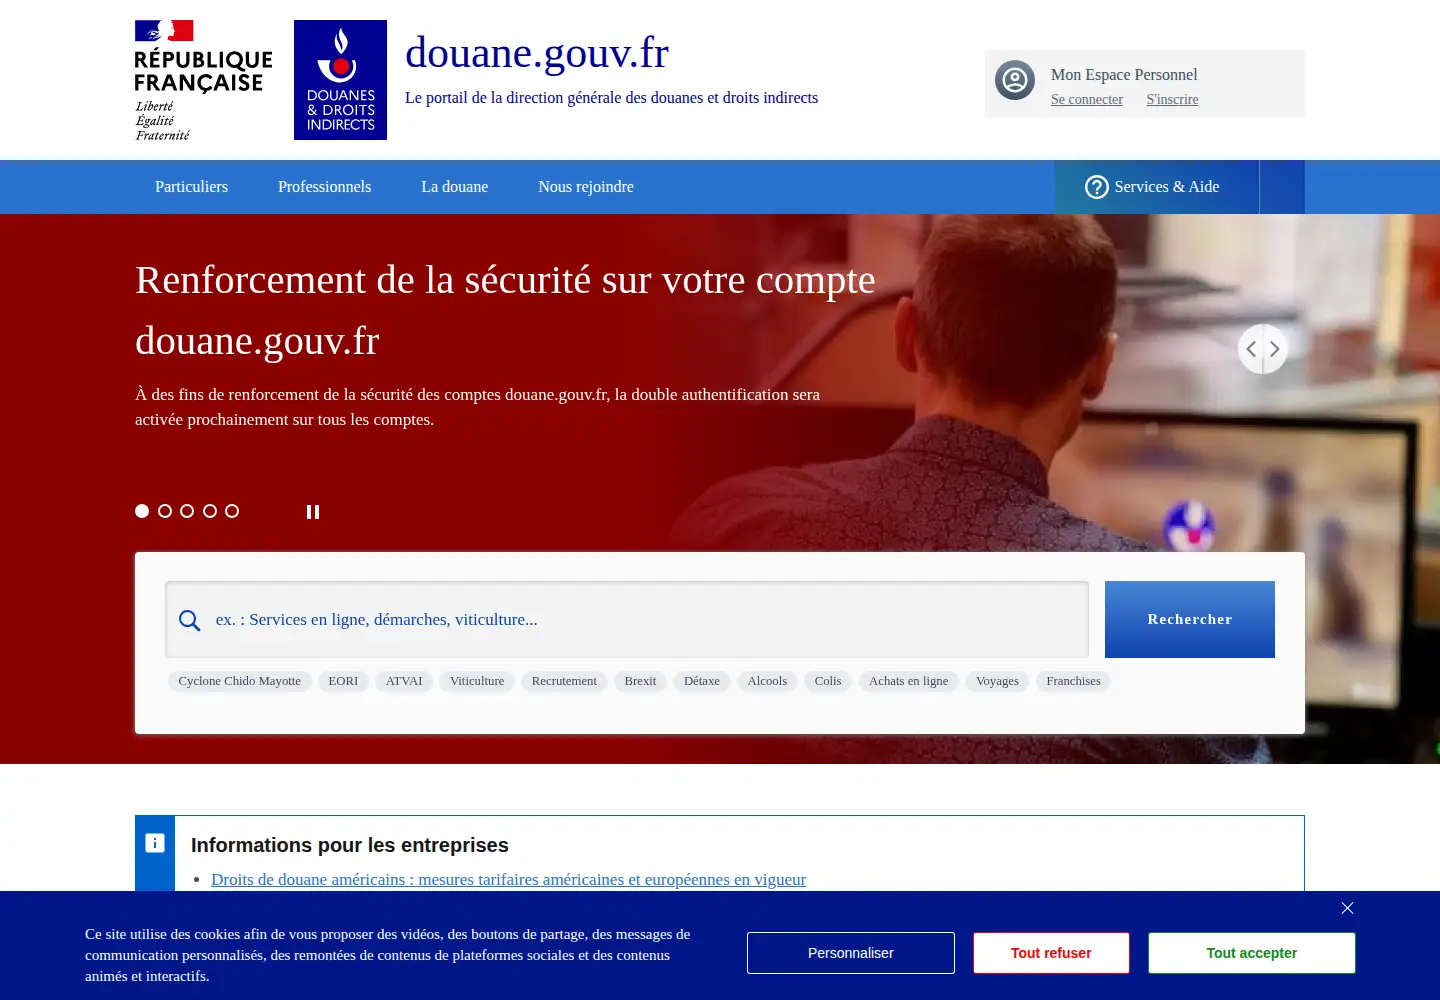Select the fifth carousel slide dot
This screenshot has height=1000, width=1440.
pos(232,511)
